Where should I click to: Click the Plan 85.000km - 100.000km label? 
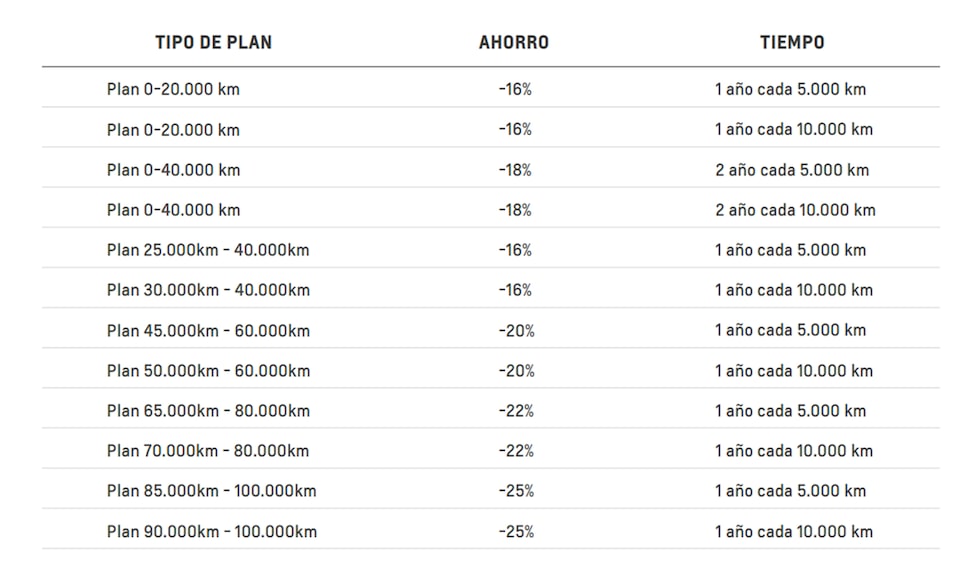pyautogui.click(x=211, y=491)
